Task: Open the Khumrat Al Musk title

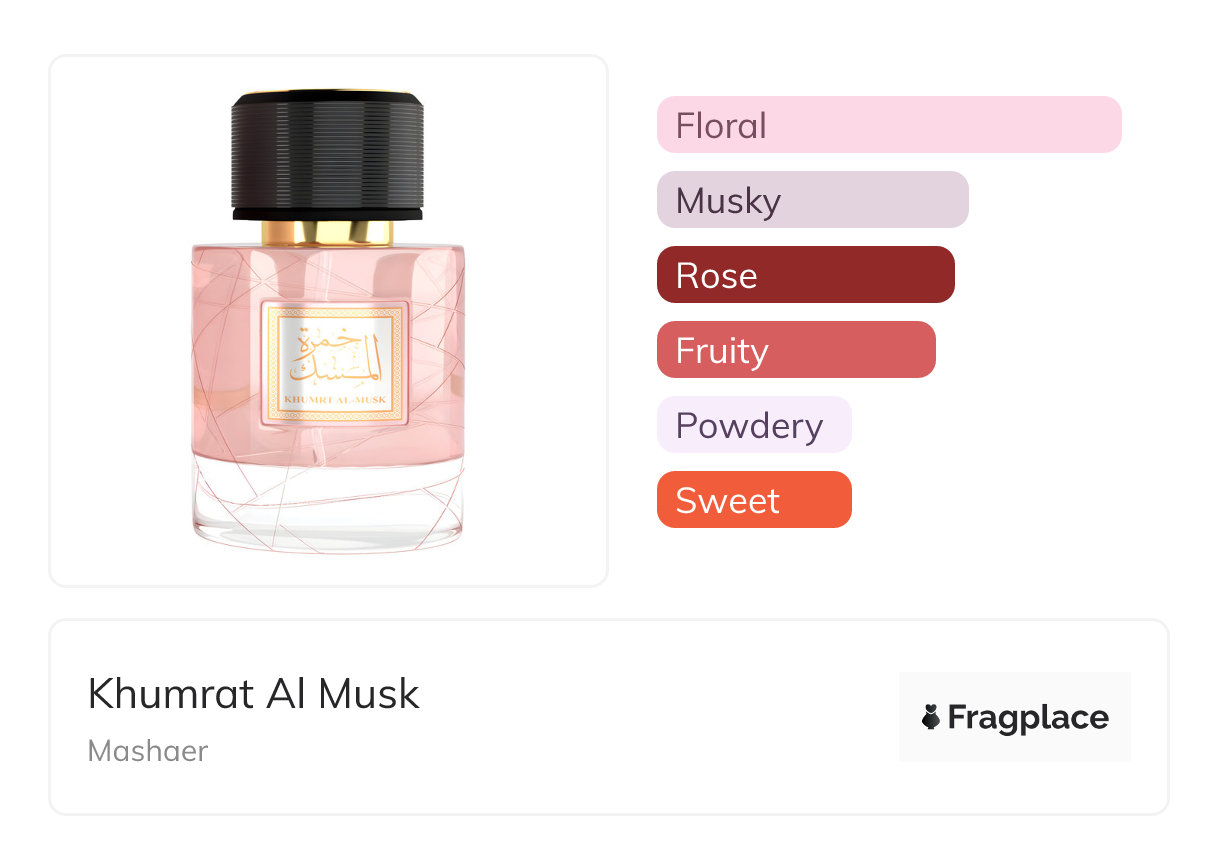Action: 254,694
